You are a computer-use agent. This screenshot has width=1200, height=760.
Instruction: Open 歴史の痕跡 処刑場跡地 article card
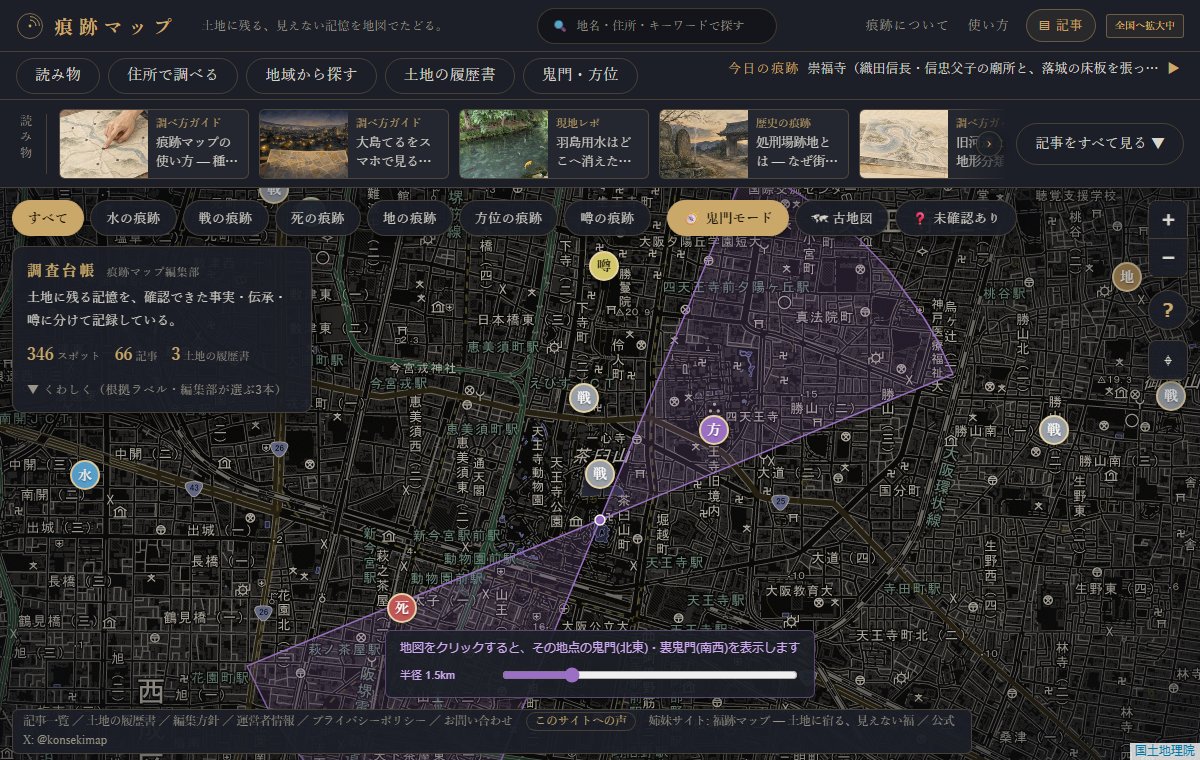(x=754, y=144)
